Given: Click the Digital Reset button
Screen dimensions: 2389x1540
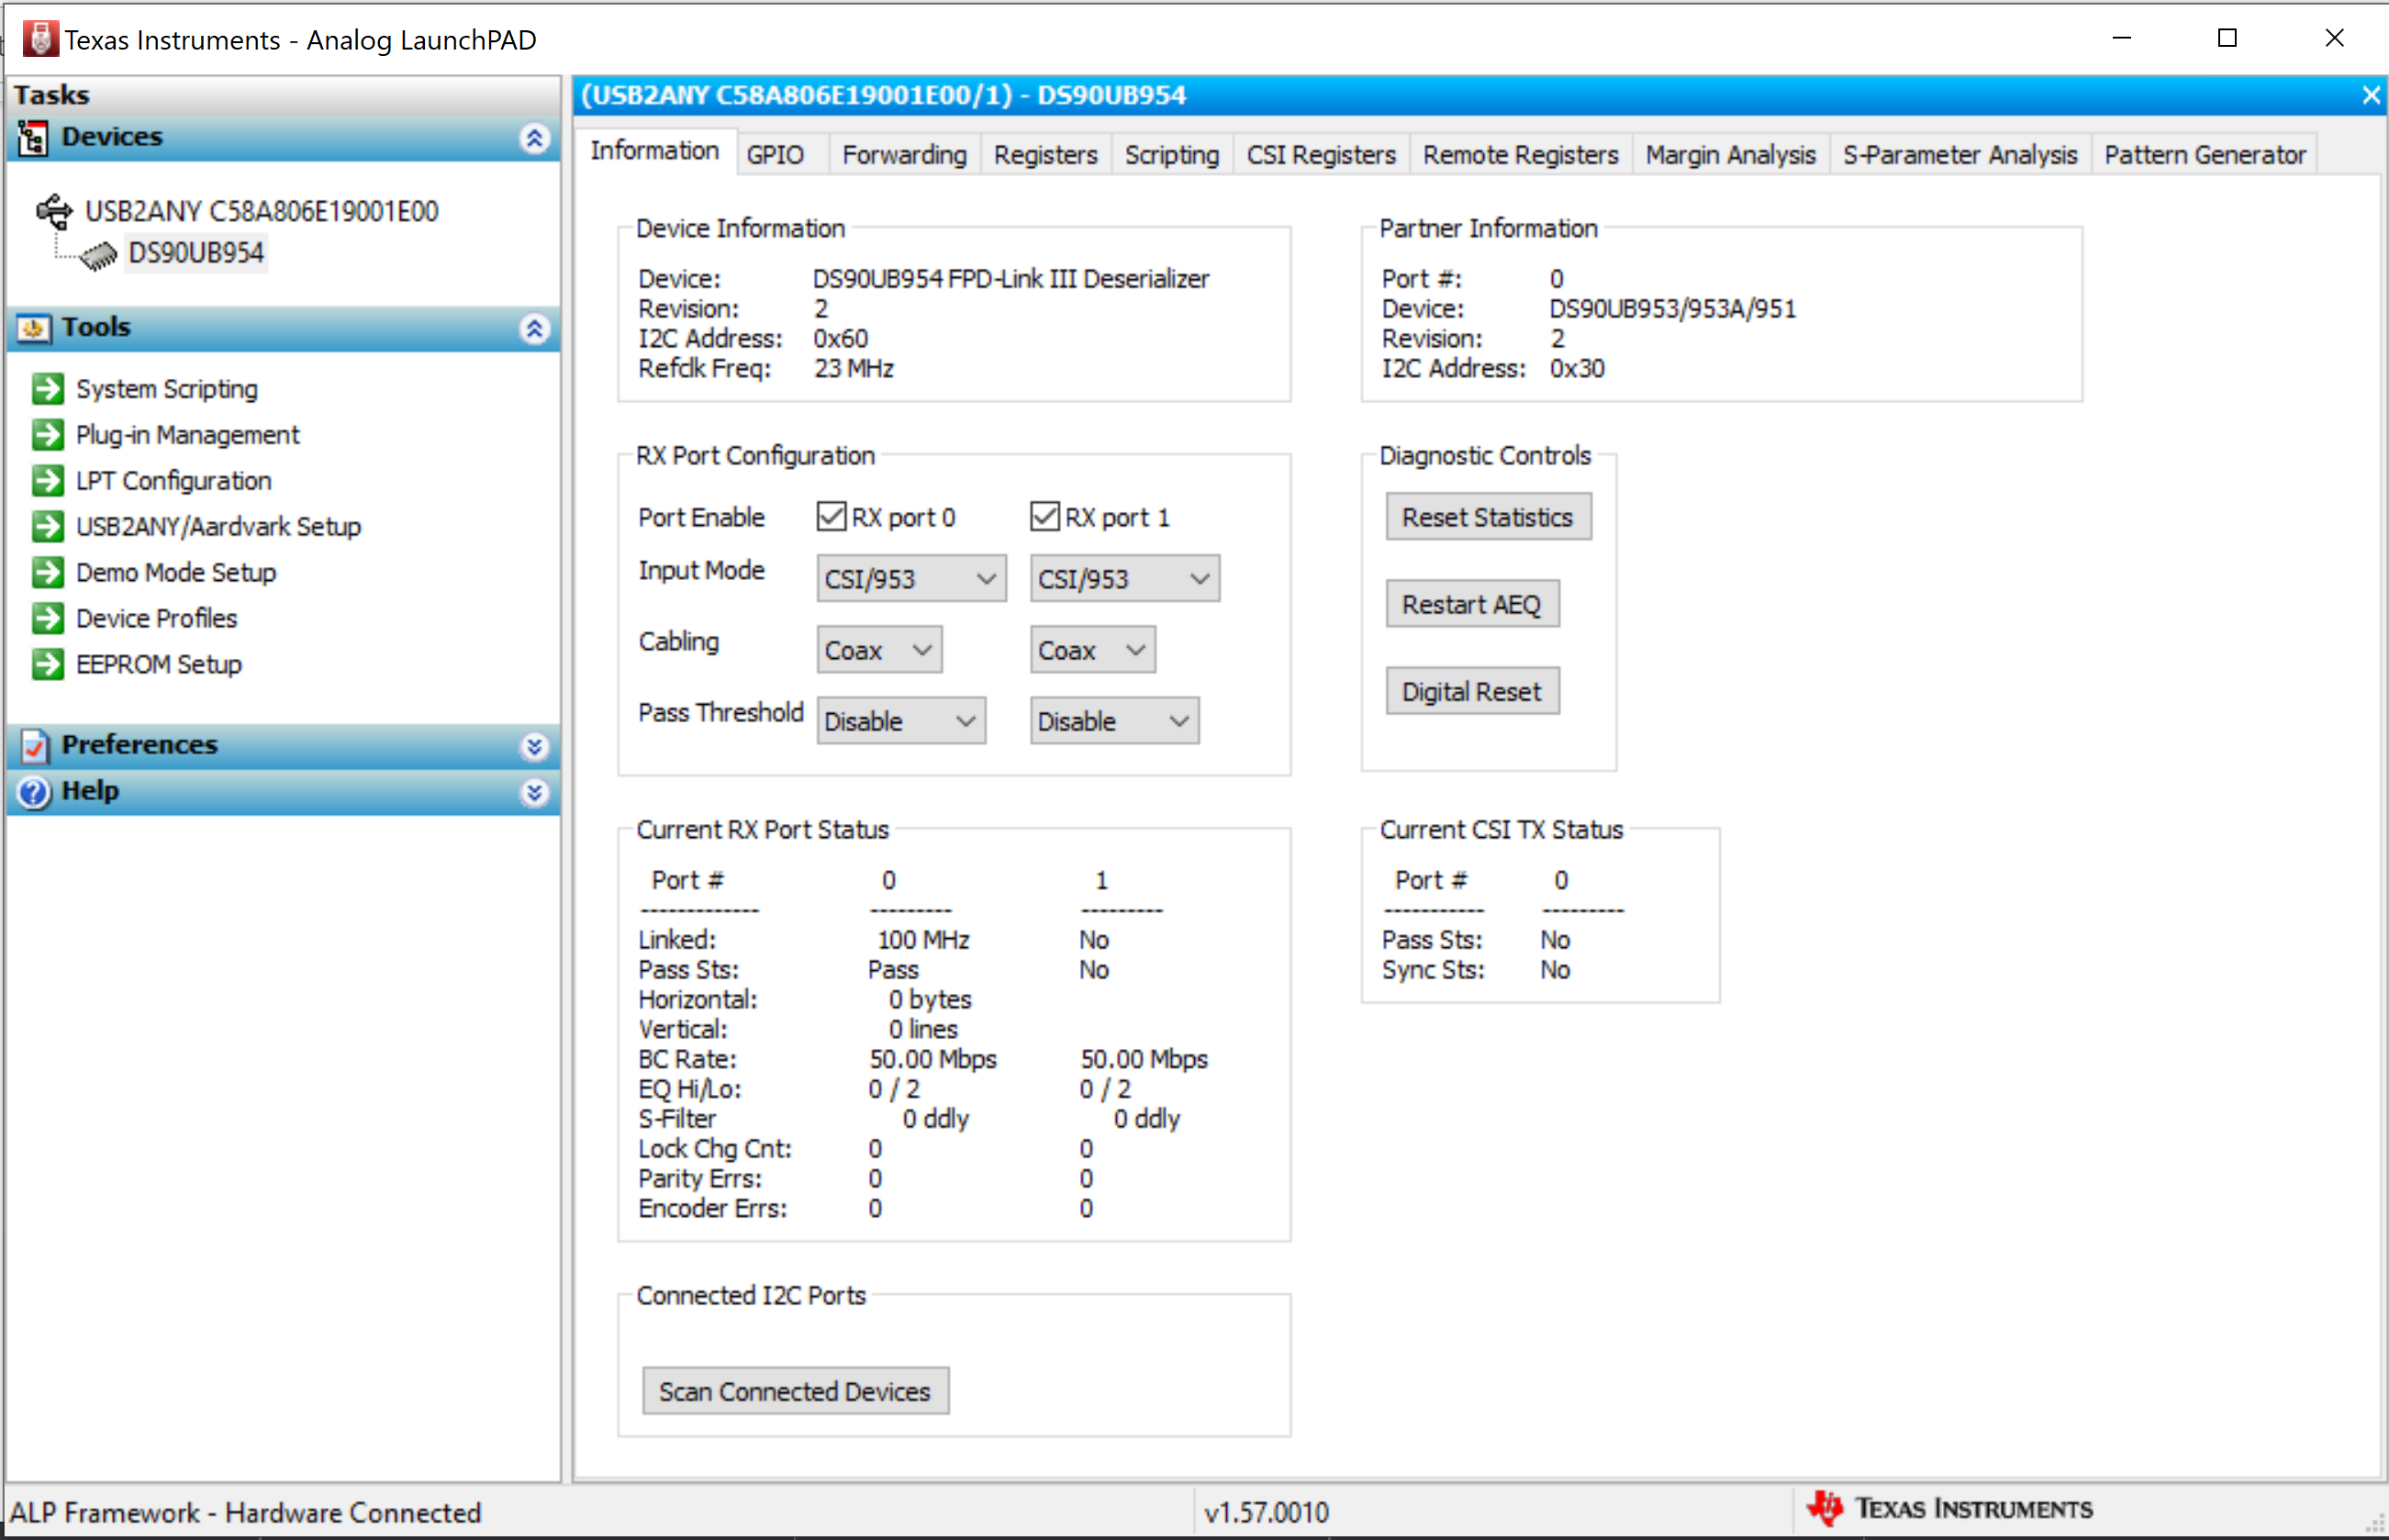Looking at the screenshot, I should pos(1472,690).
